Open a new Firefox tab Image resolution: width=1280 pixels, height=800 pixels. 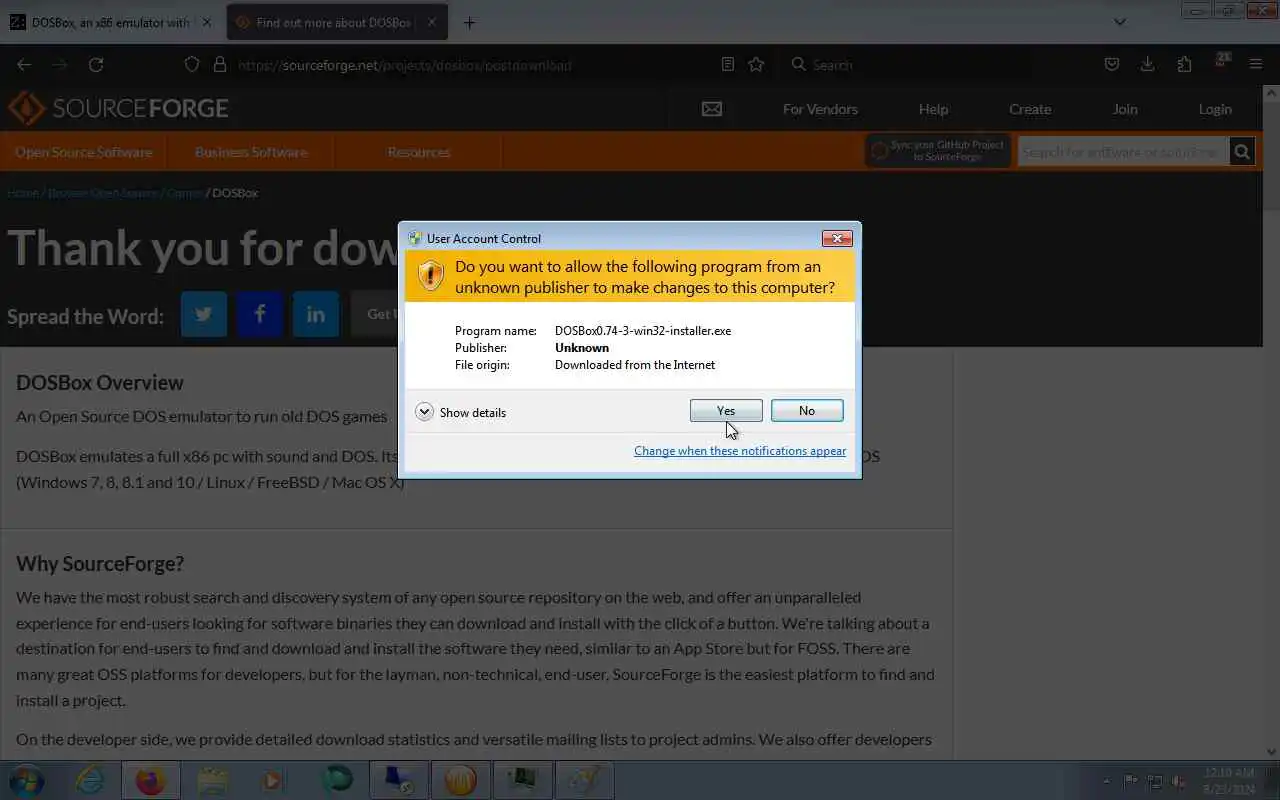coord(469,22)
